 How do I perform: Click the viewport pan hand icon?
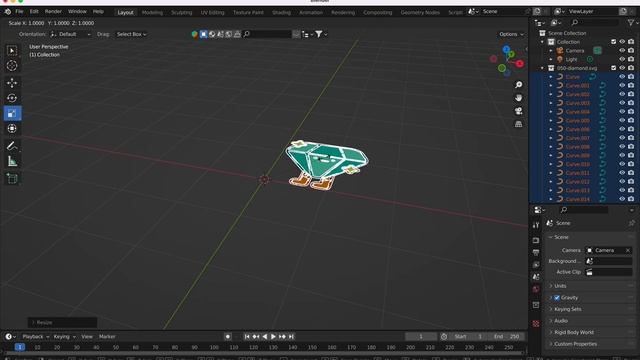pos(518,98)
